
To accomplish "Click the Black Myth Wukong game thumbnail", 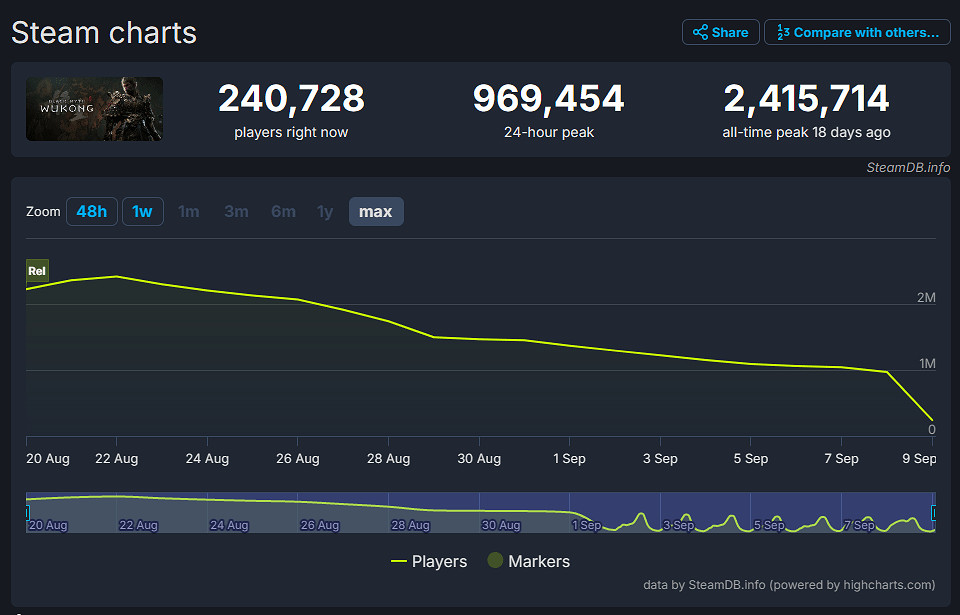I will point(94,109).
